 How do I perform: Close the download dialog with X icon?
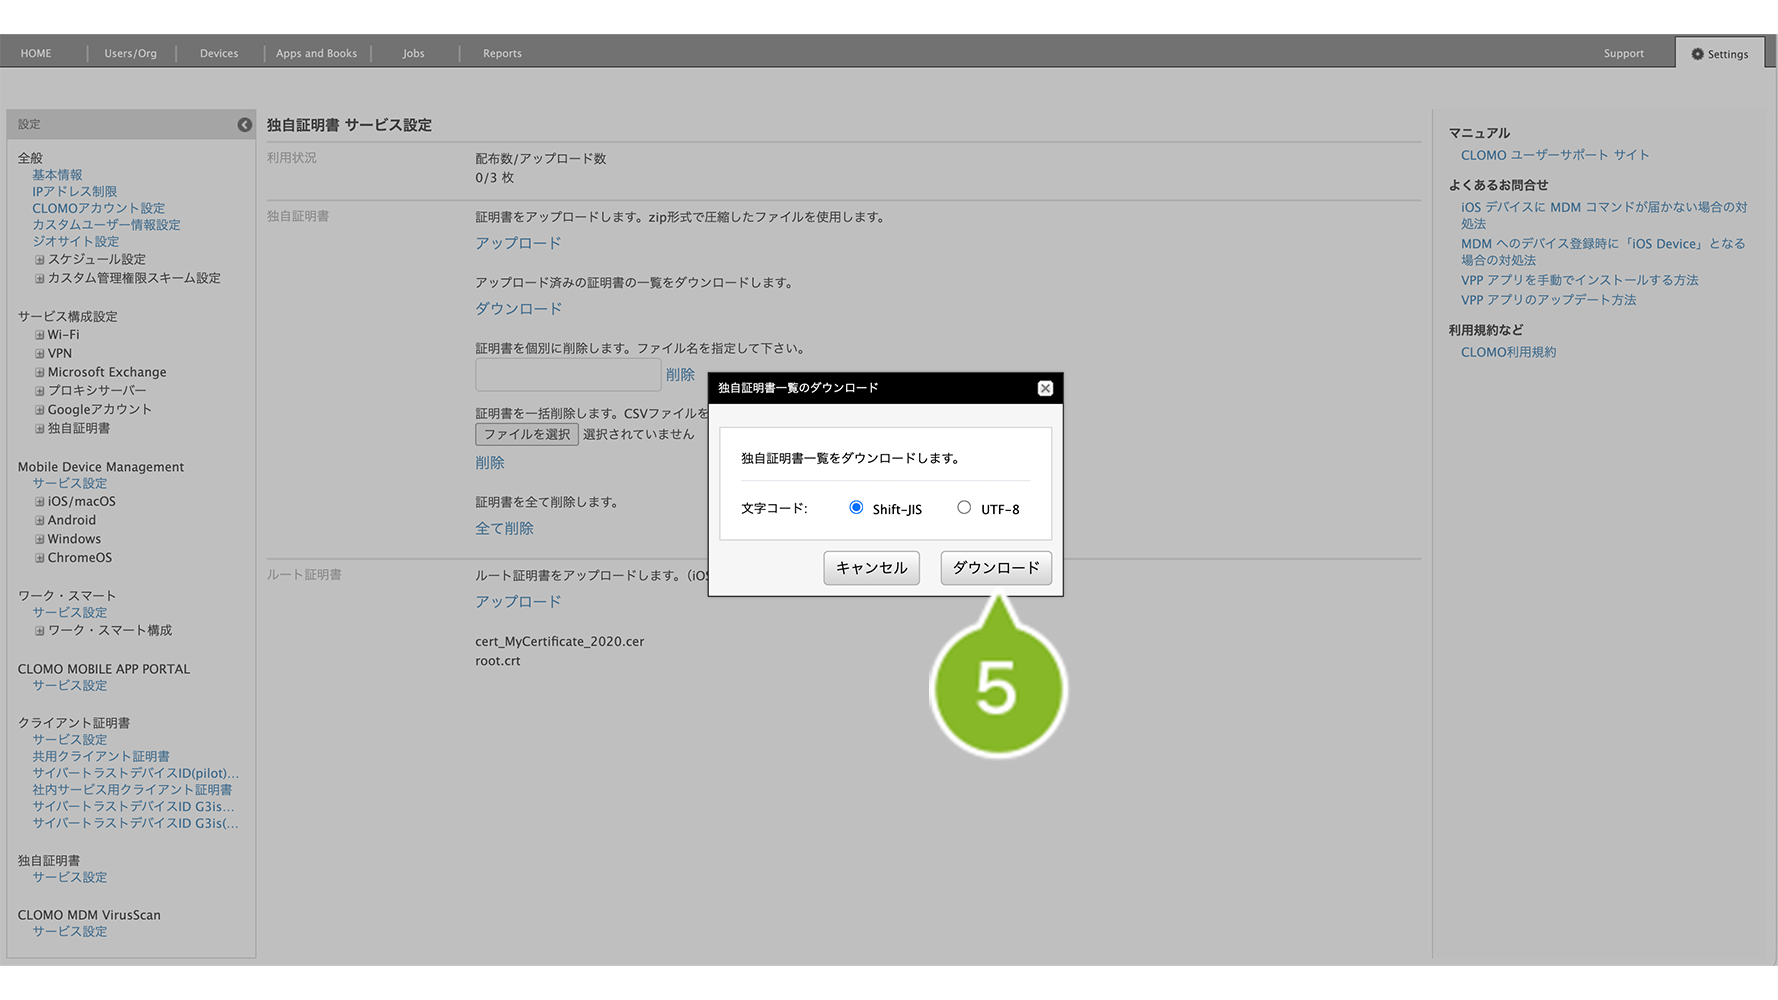pos(1045,388)
